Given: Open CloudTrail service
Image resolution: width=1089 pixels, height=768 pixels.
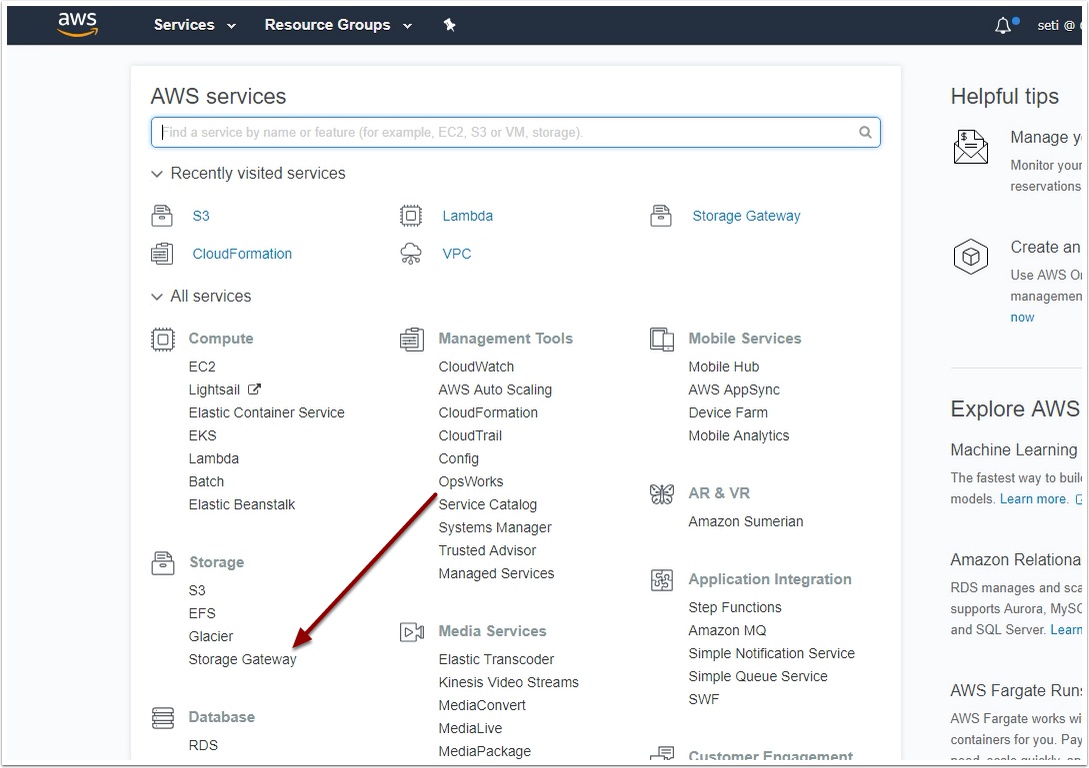Looking at the screenshot, I should 470,435.
